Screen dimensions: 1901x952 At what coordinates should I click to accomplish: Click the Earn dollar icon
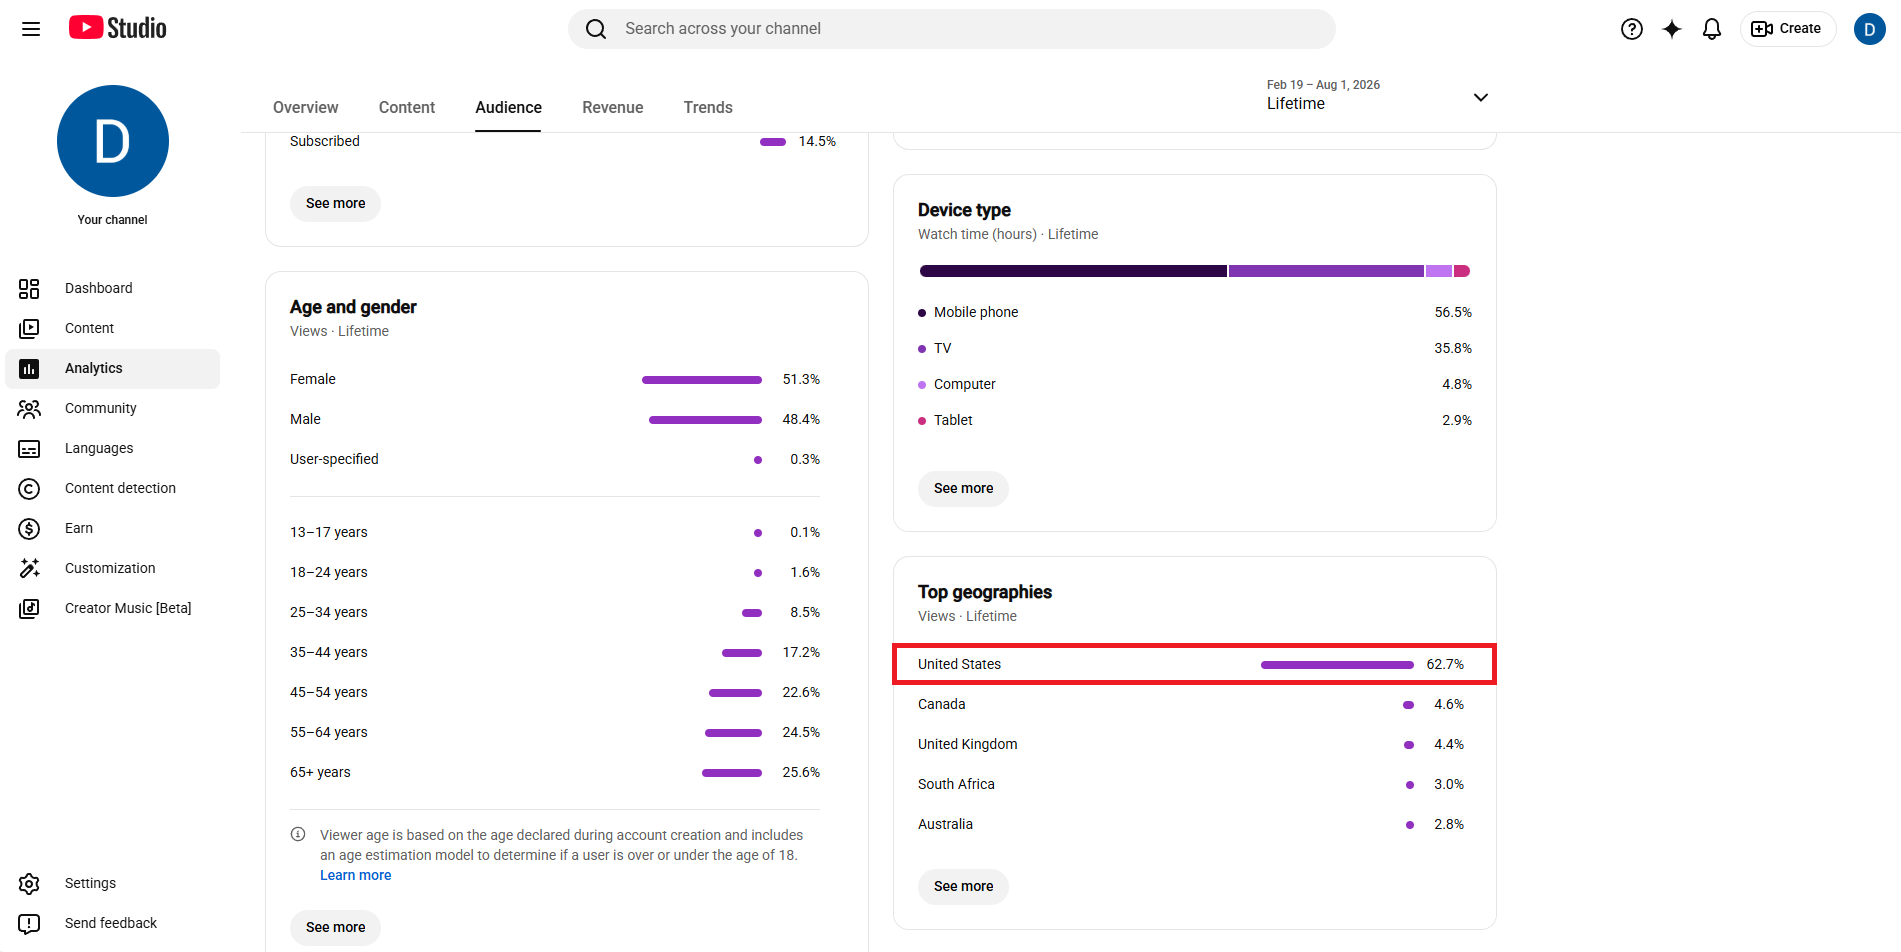29,528
